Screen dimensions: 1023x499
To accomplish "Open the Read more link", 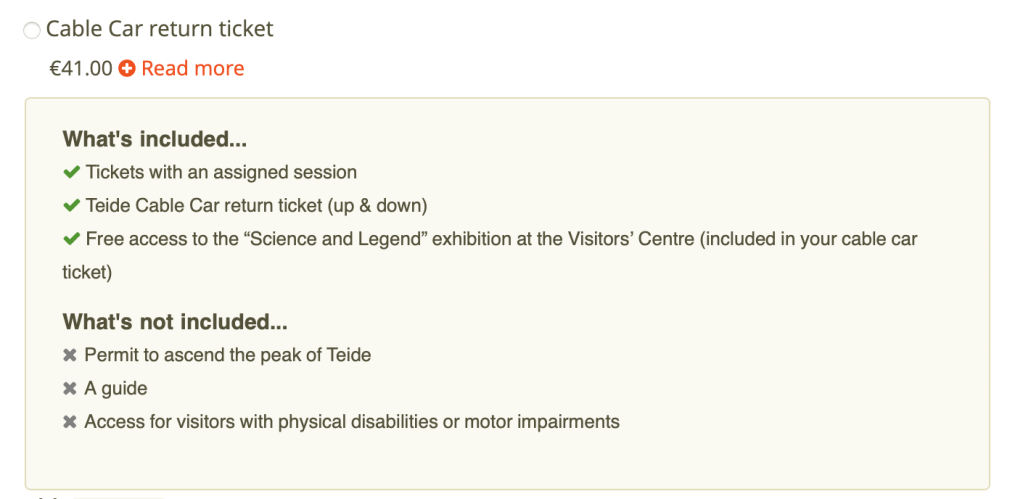I will point(193,69).
